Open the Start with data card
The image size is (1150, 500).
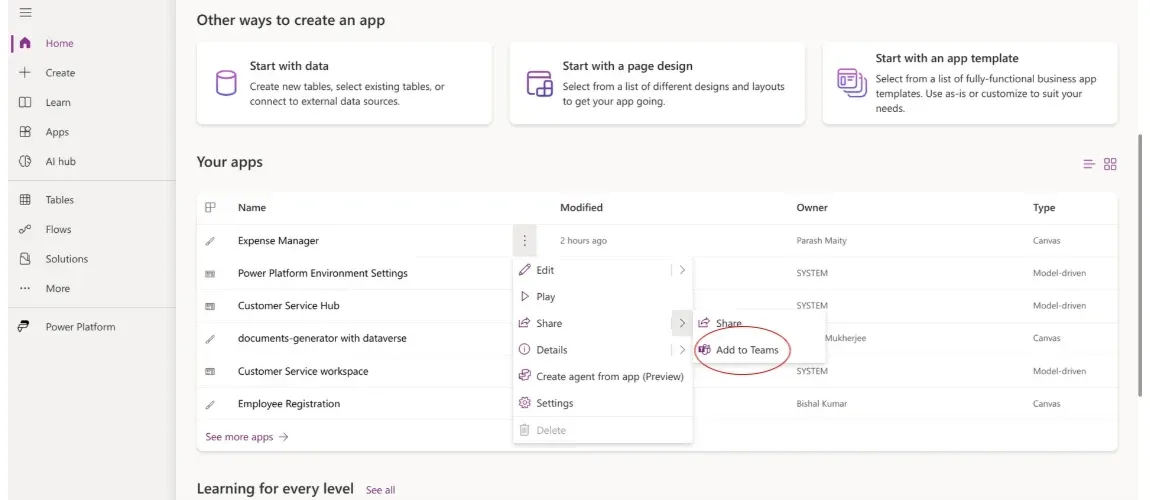click(x=344, y=83)
